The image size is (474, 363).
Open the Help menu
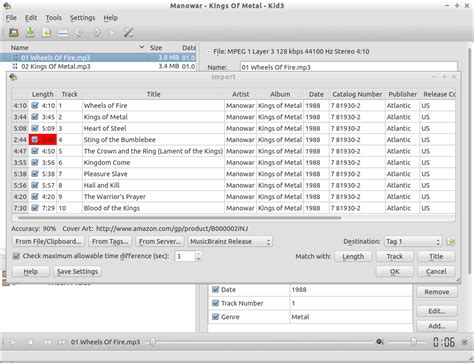tap(110, 18)
